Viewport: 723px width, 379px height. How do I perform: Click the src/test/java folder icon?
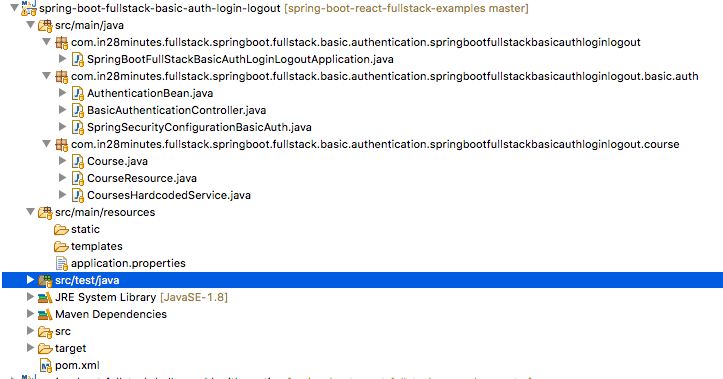(x=45, y=280)
